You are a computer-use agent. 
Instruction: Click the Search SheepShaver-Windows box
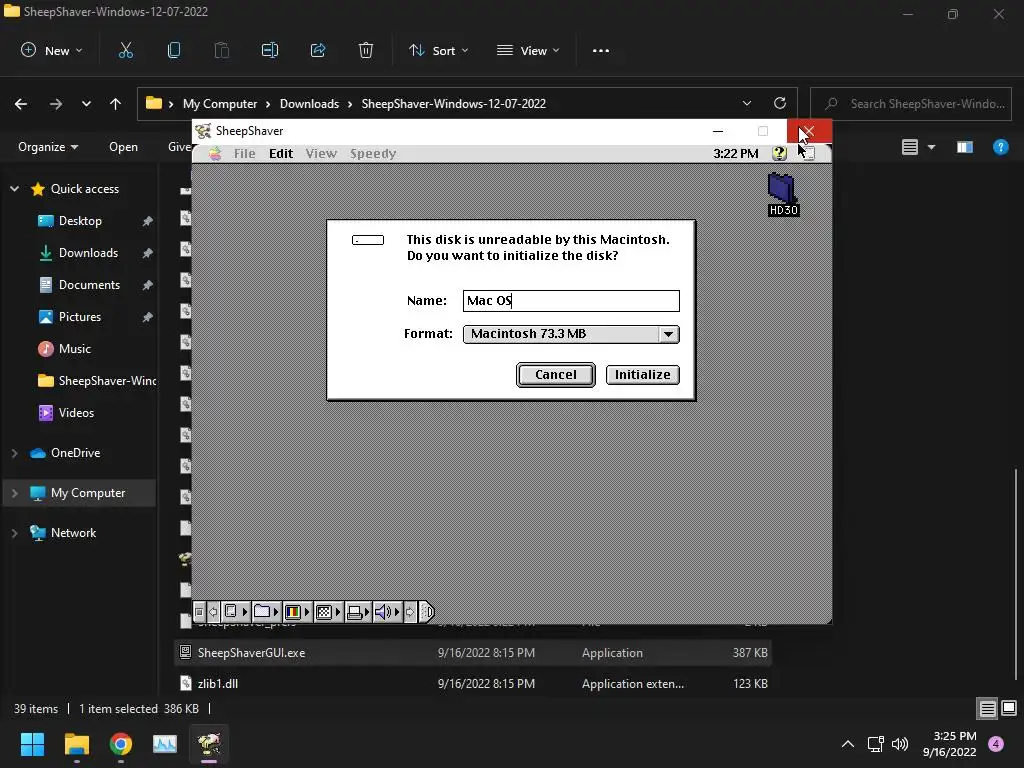(x=911, y=104)
